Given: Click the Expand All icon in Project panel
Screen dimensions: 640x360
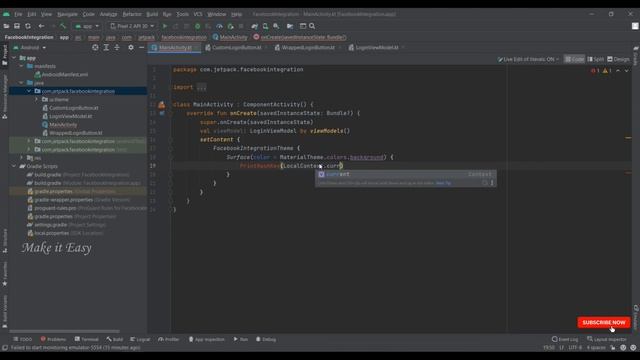Looking at the screenshot, I should [106, 48].
